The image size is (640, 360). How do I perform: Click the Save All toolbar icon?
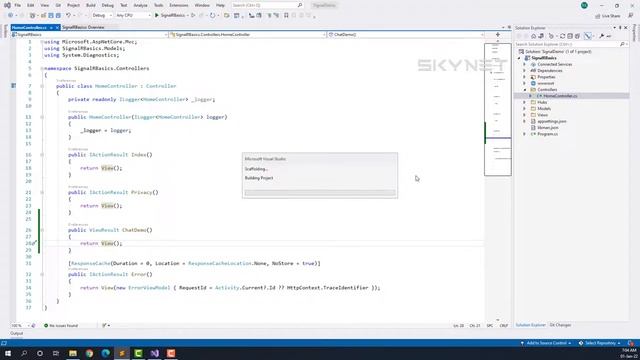click(58, 15)
